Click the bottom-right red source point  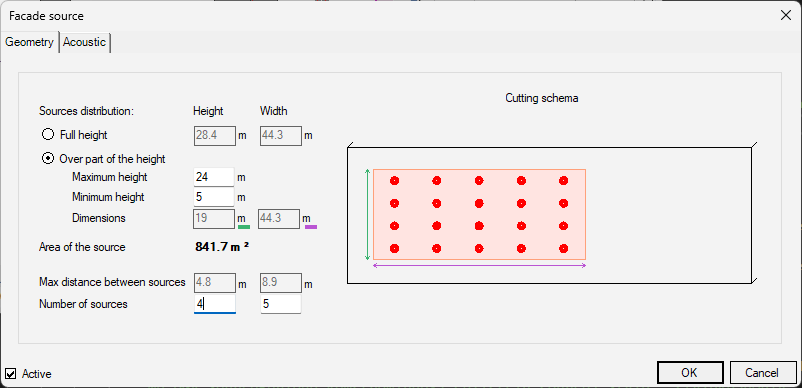(564, 248)
